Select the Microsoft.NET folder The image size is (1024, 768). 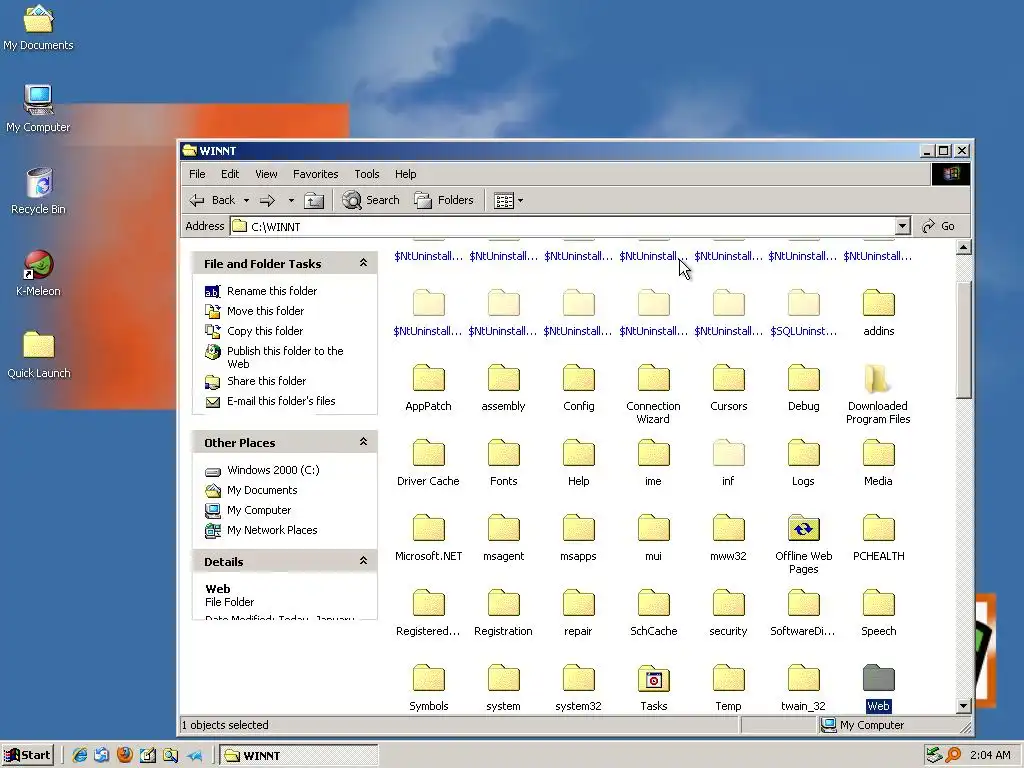tap(428, 537)
